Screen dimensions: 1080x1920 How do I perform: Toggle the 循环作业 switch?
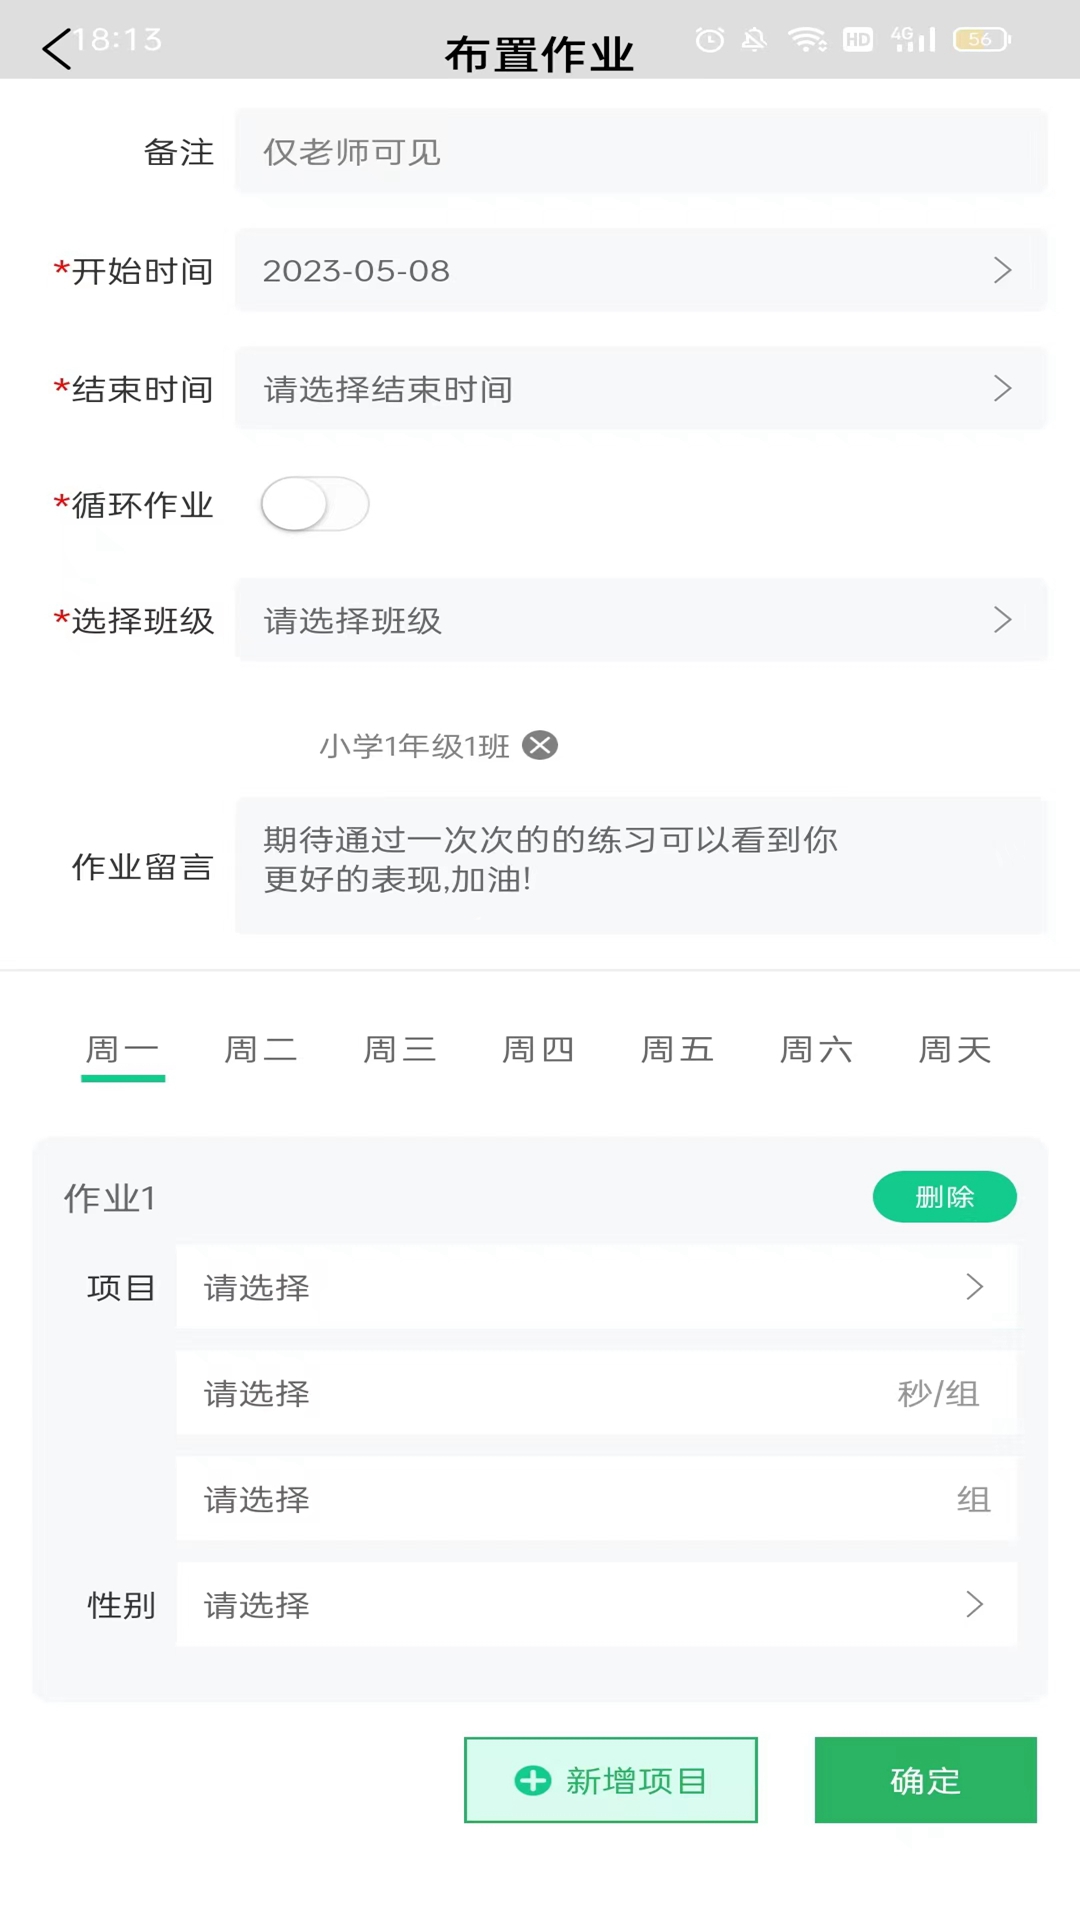point(315,504)
